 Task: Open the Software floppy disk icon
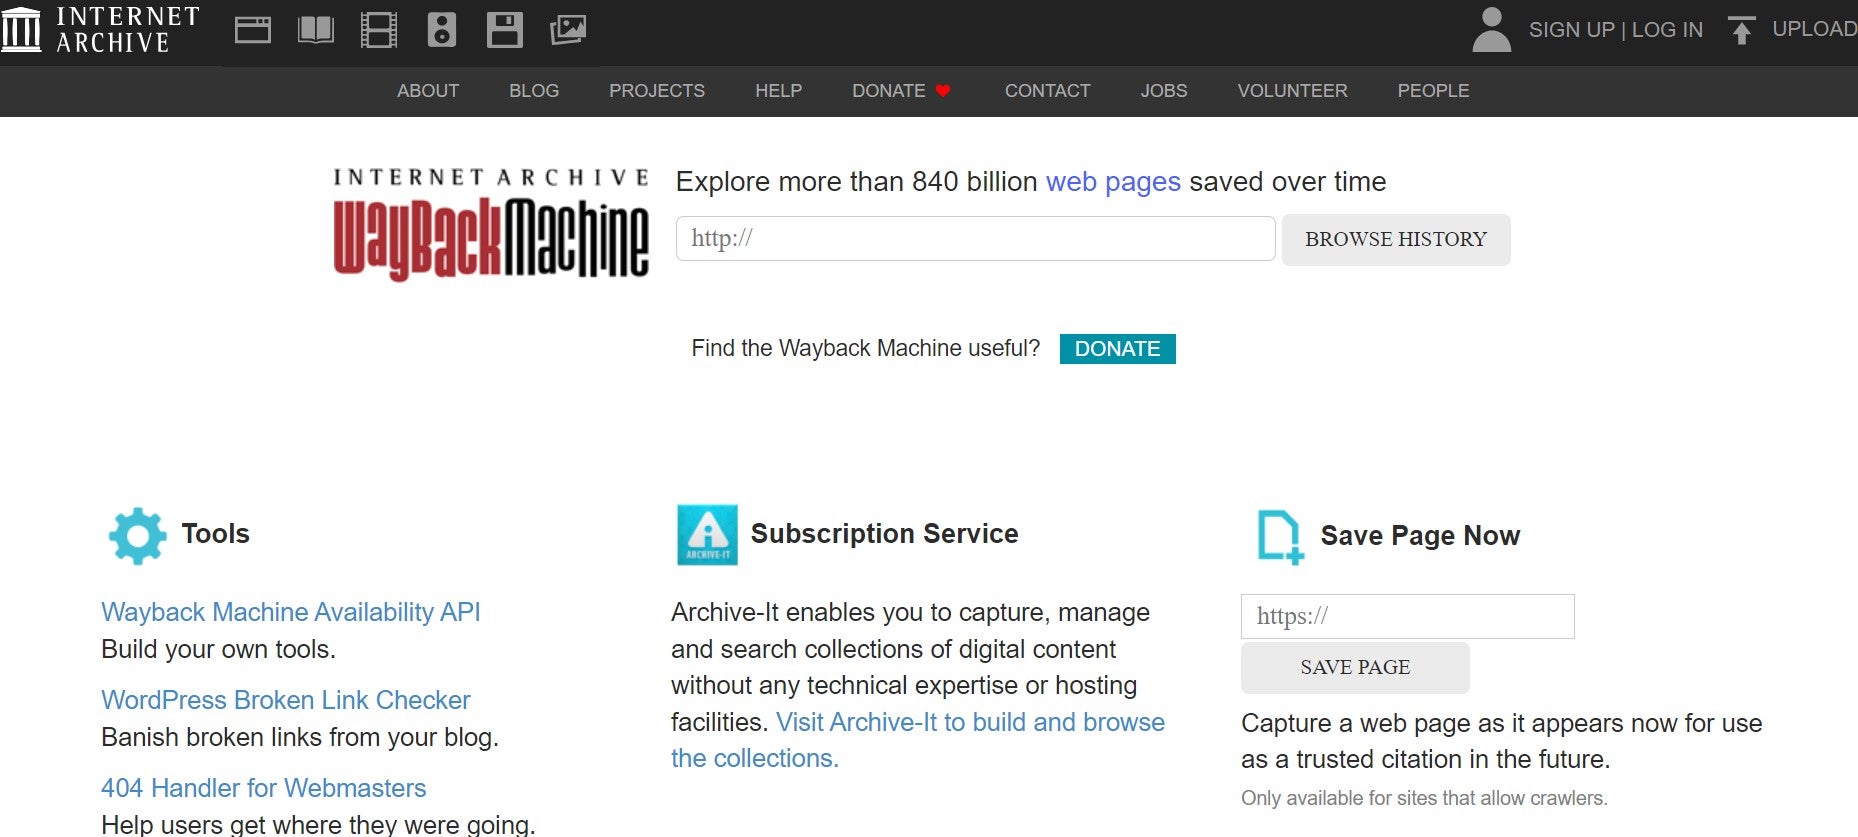pyautogui.click(x=504, y=30)
